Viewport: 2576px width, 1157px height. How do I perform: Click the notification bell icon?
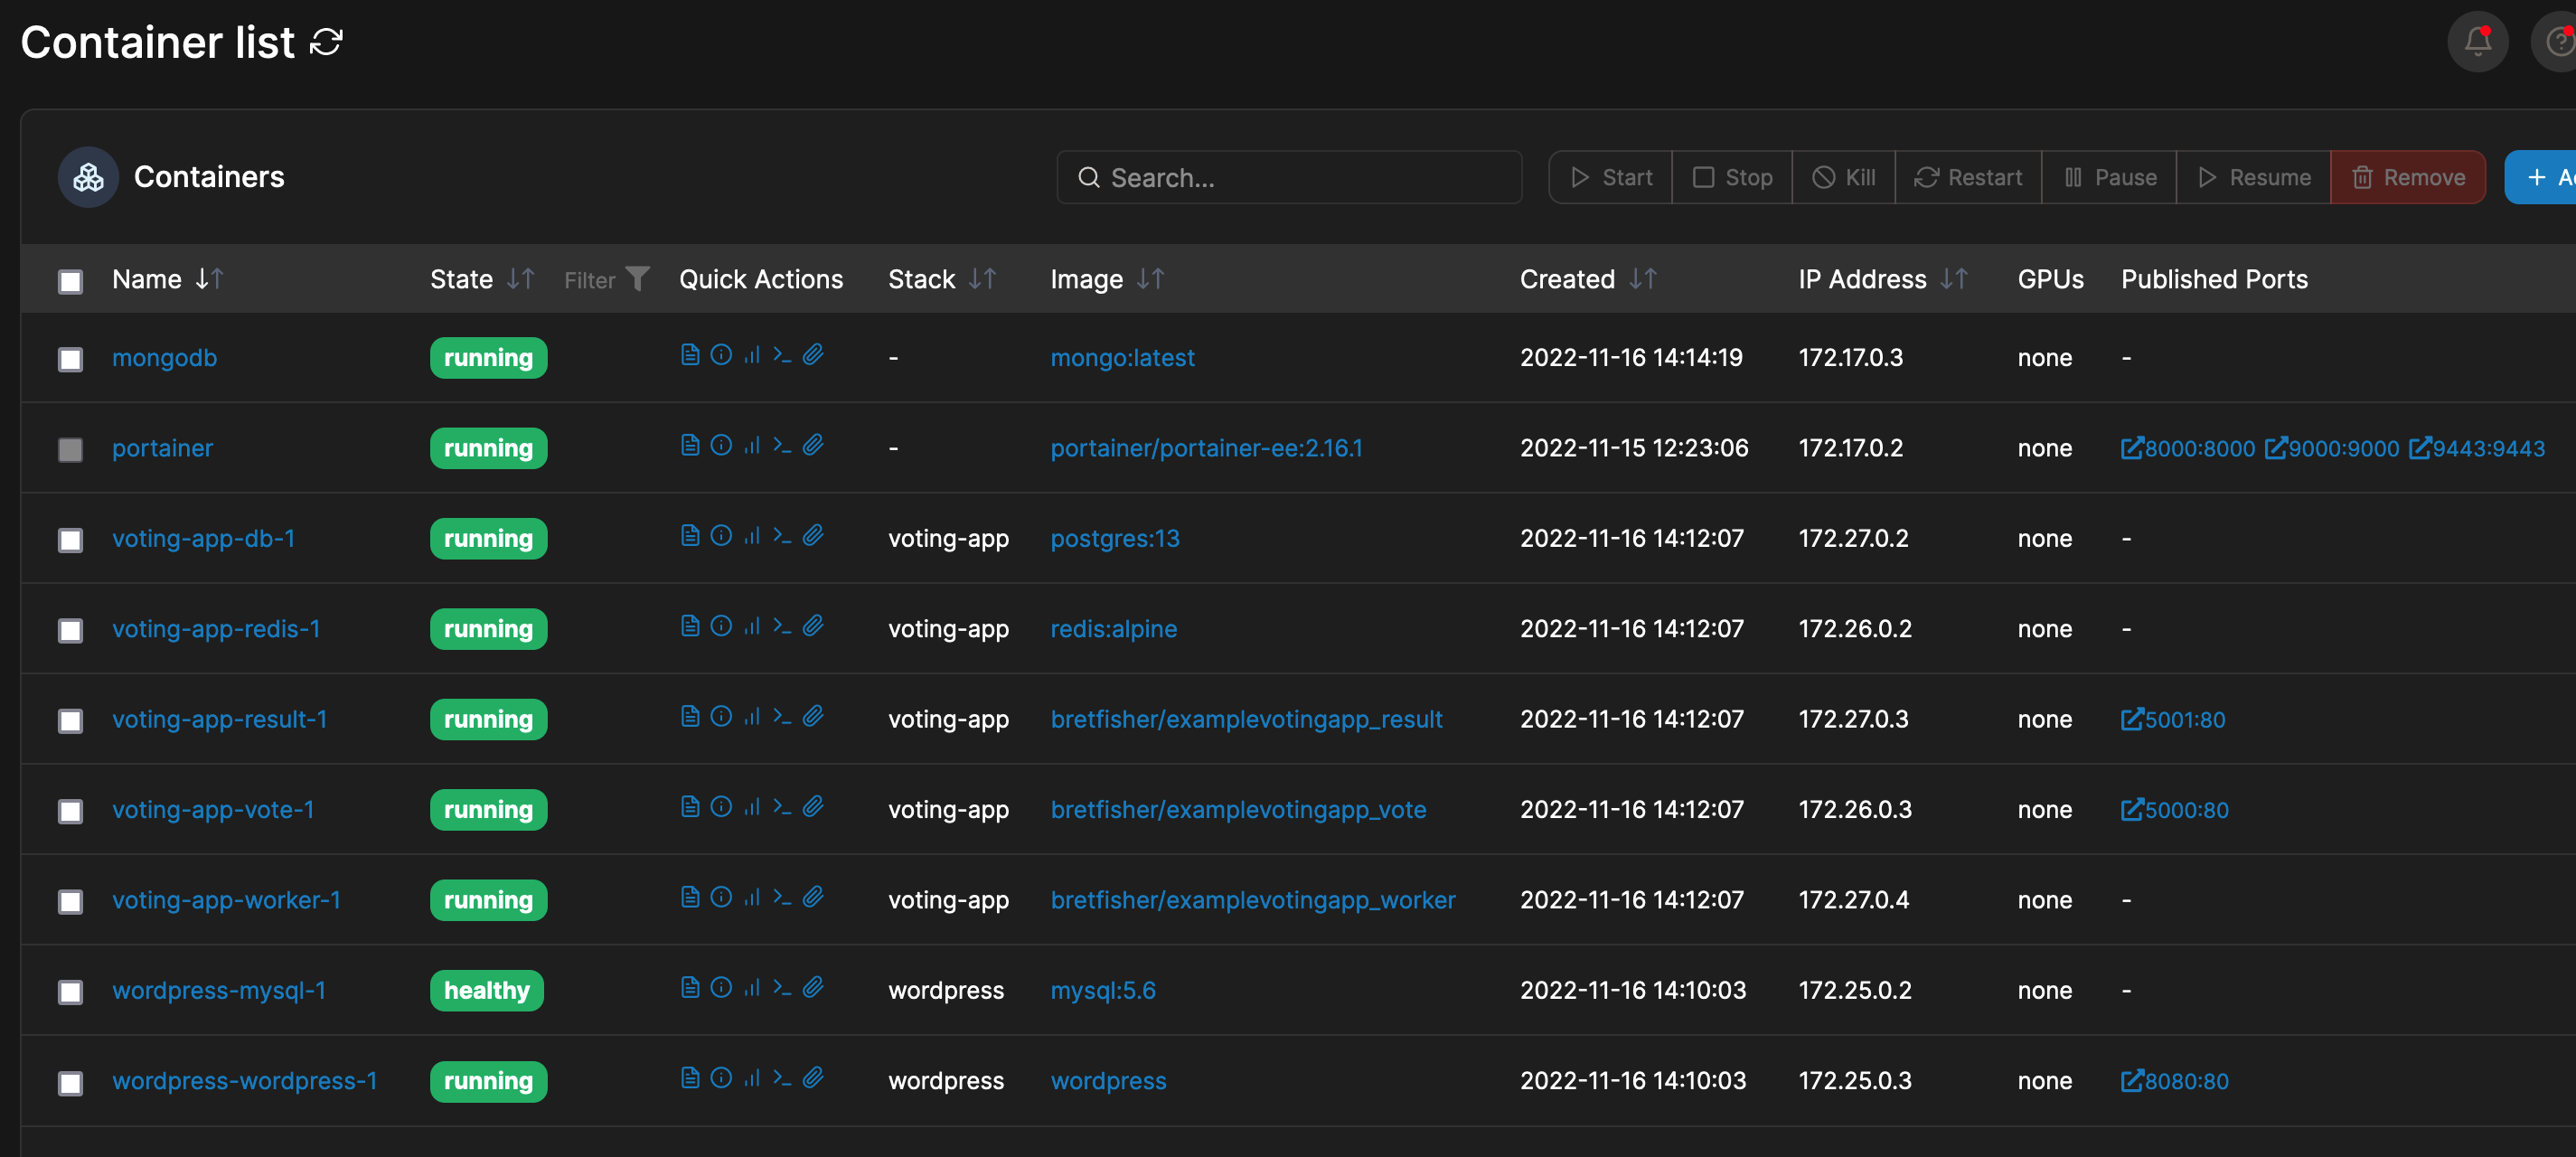pos(2478,41)
